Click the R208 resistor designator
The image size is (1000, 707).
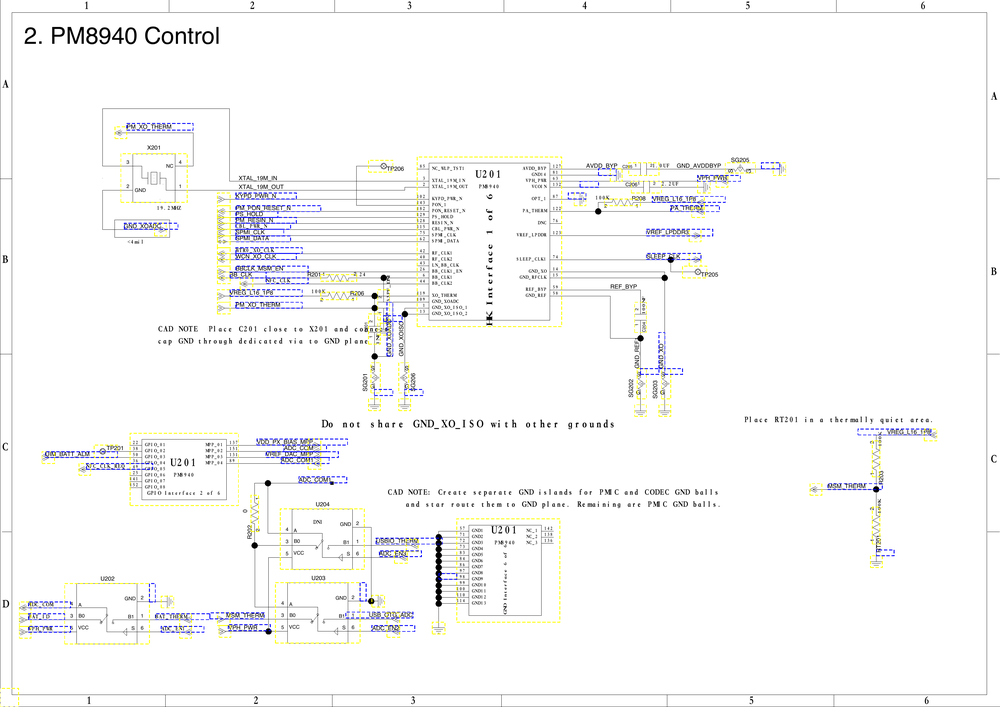[x=639, y=198]
